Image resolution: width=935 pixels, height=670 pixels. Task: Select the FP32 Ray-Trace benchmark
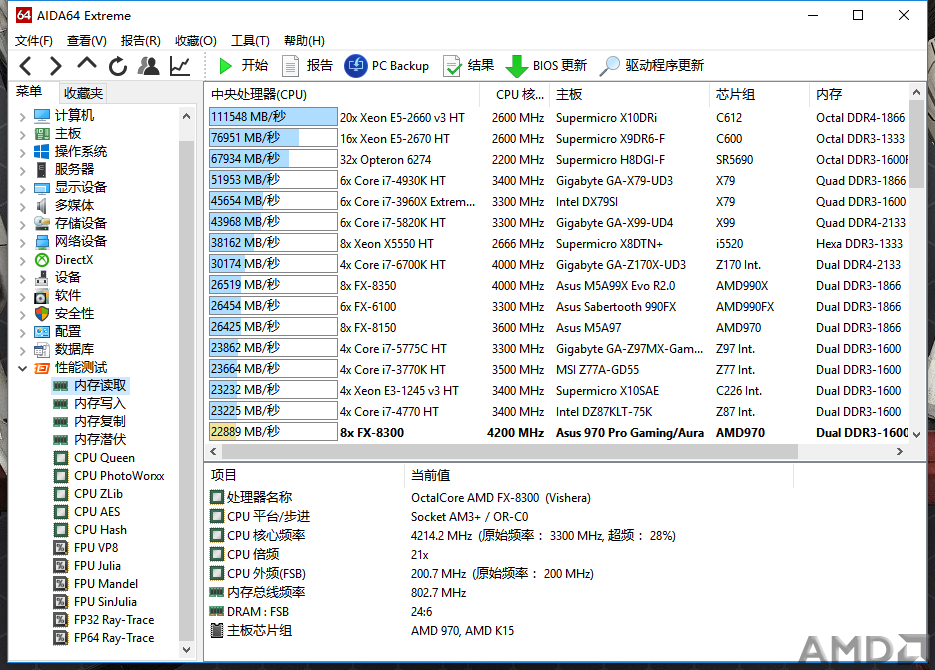[104, 620]
